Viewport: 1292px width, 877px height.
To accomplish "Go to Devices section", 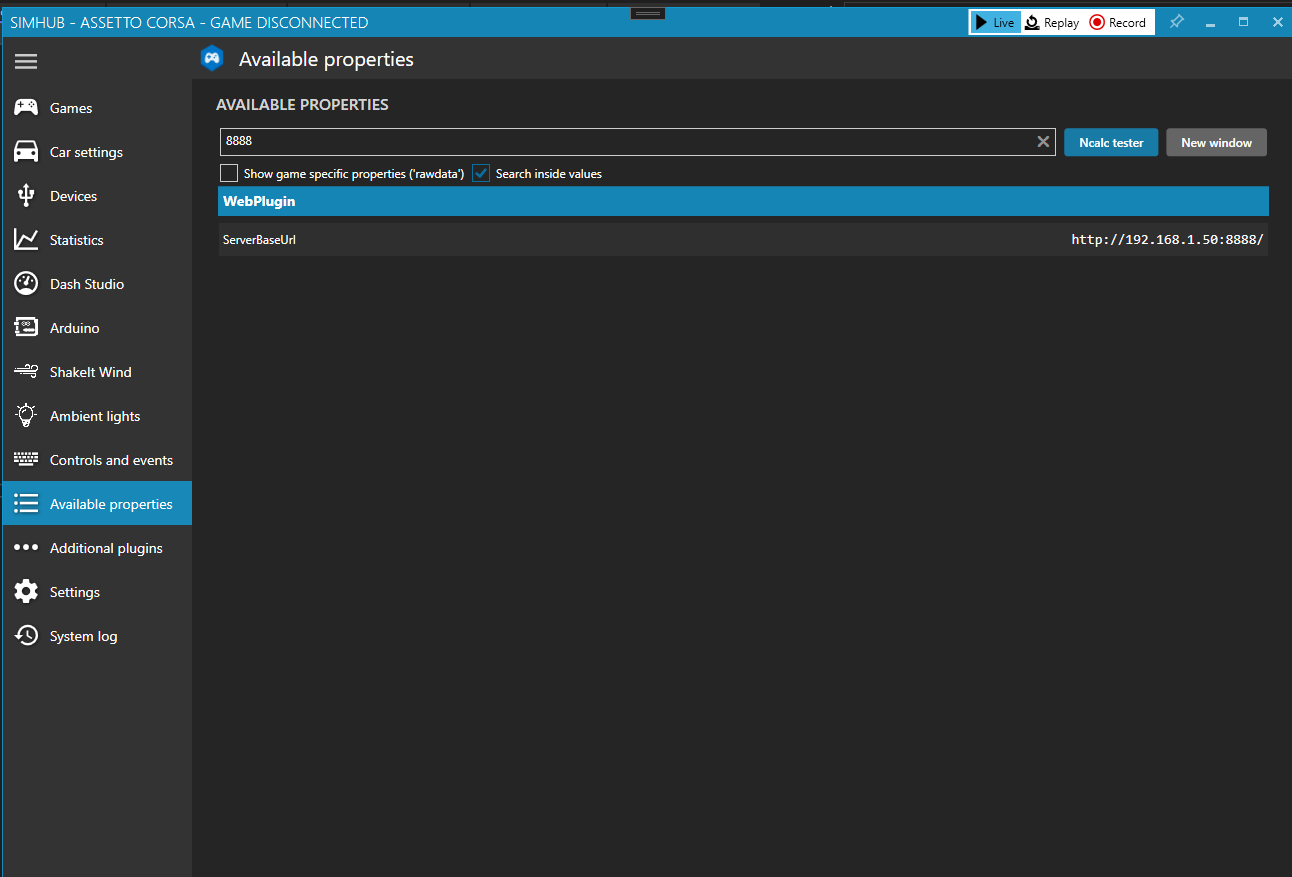I will tap(73, 196).
